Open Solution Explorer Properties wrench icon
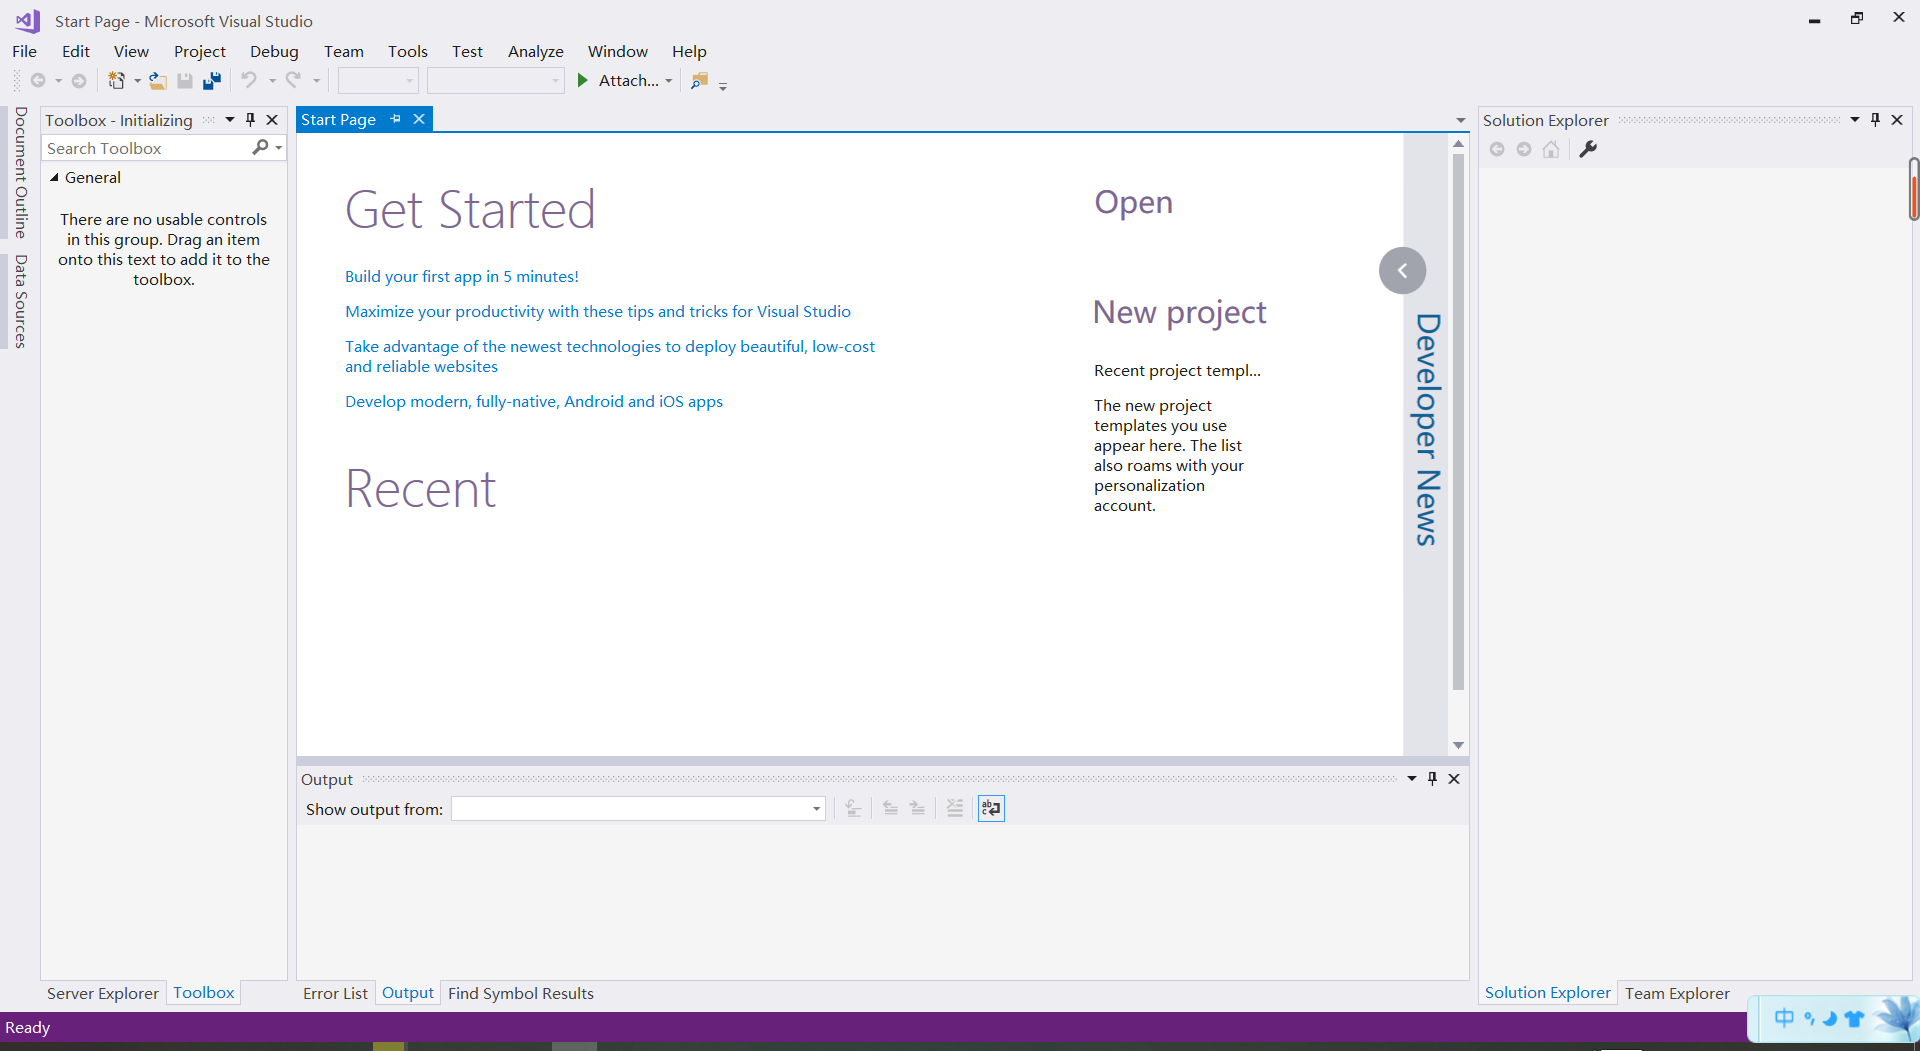Screen dimensions: 1920x1051 click(1588, 149)
